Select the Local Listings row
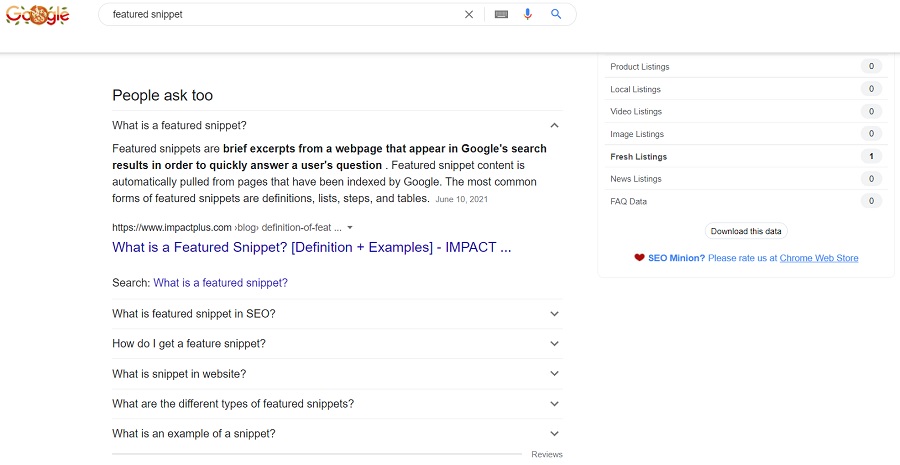 coord(745,89)
